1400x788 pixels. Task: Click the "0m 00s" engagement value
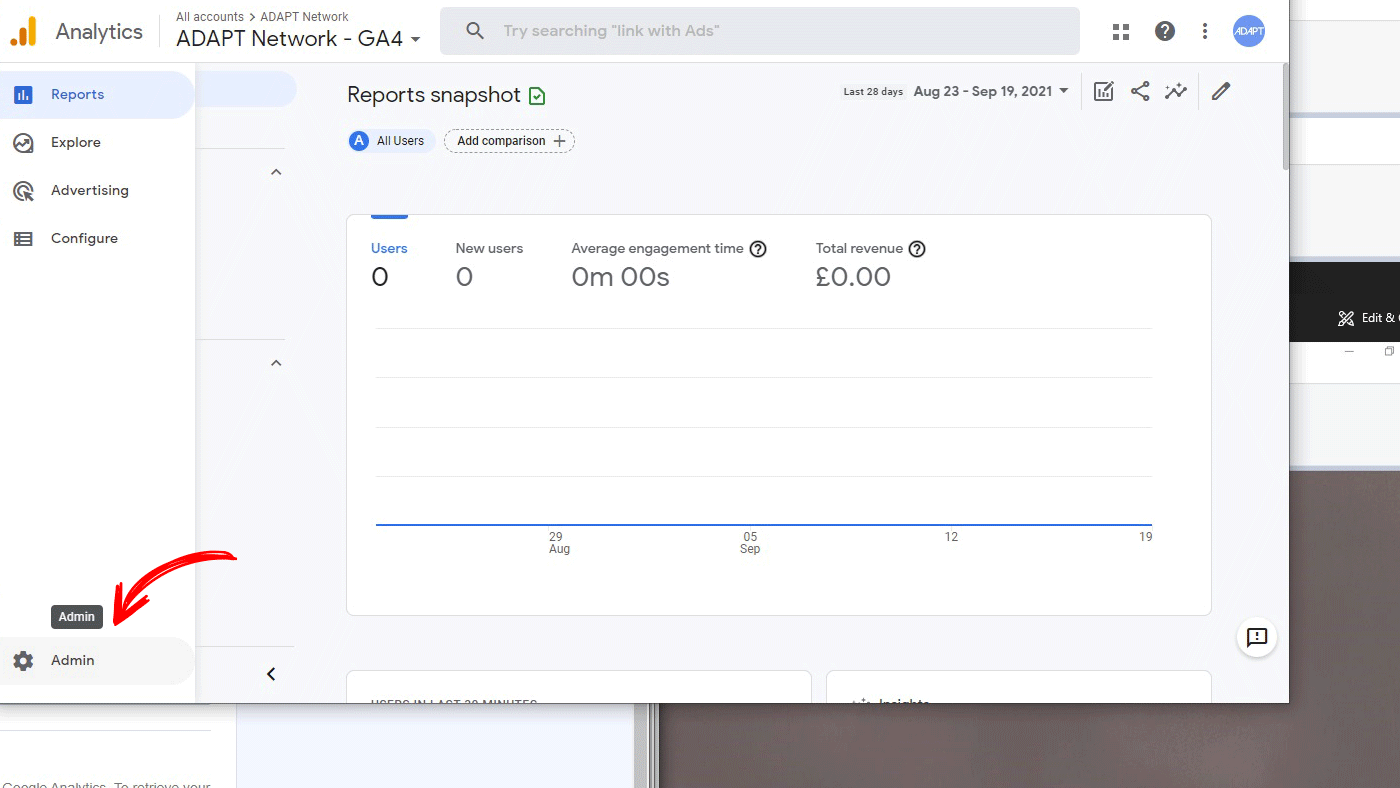[x=620, y=277]
